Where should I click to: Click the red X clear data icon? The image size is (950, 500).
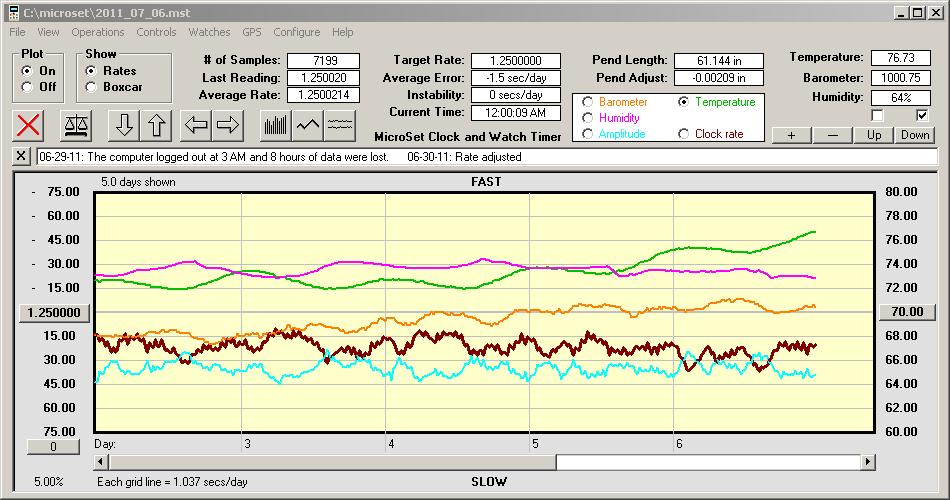28,125
